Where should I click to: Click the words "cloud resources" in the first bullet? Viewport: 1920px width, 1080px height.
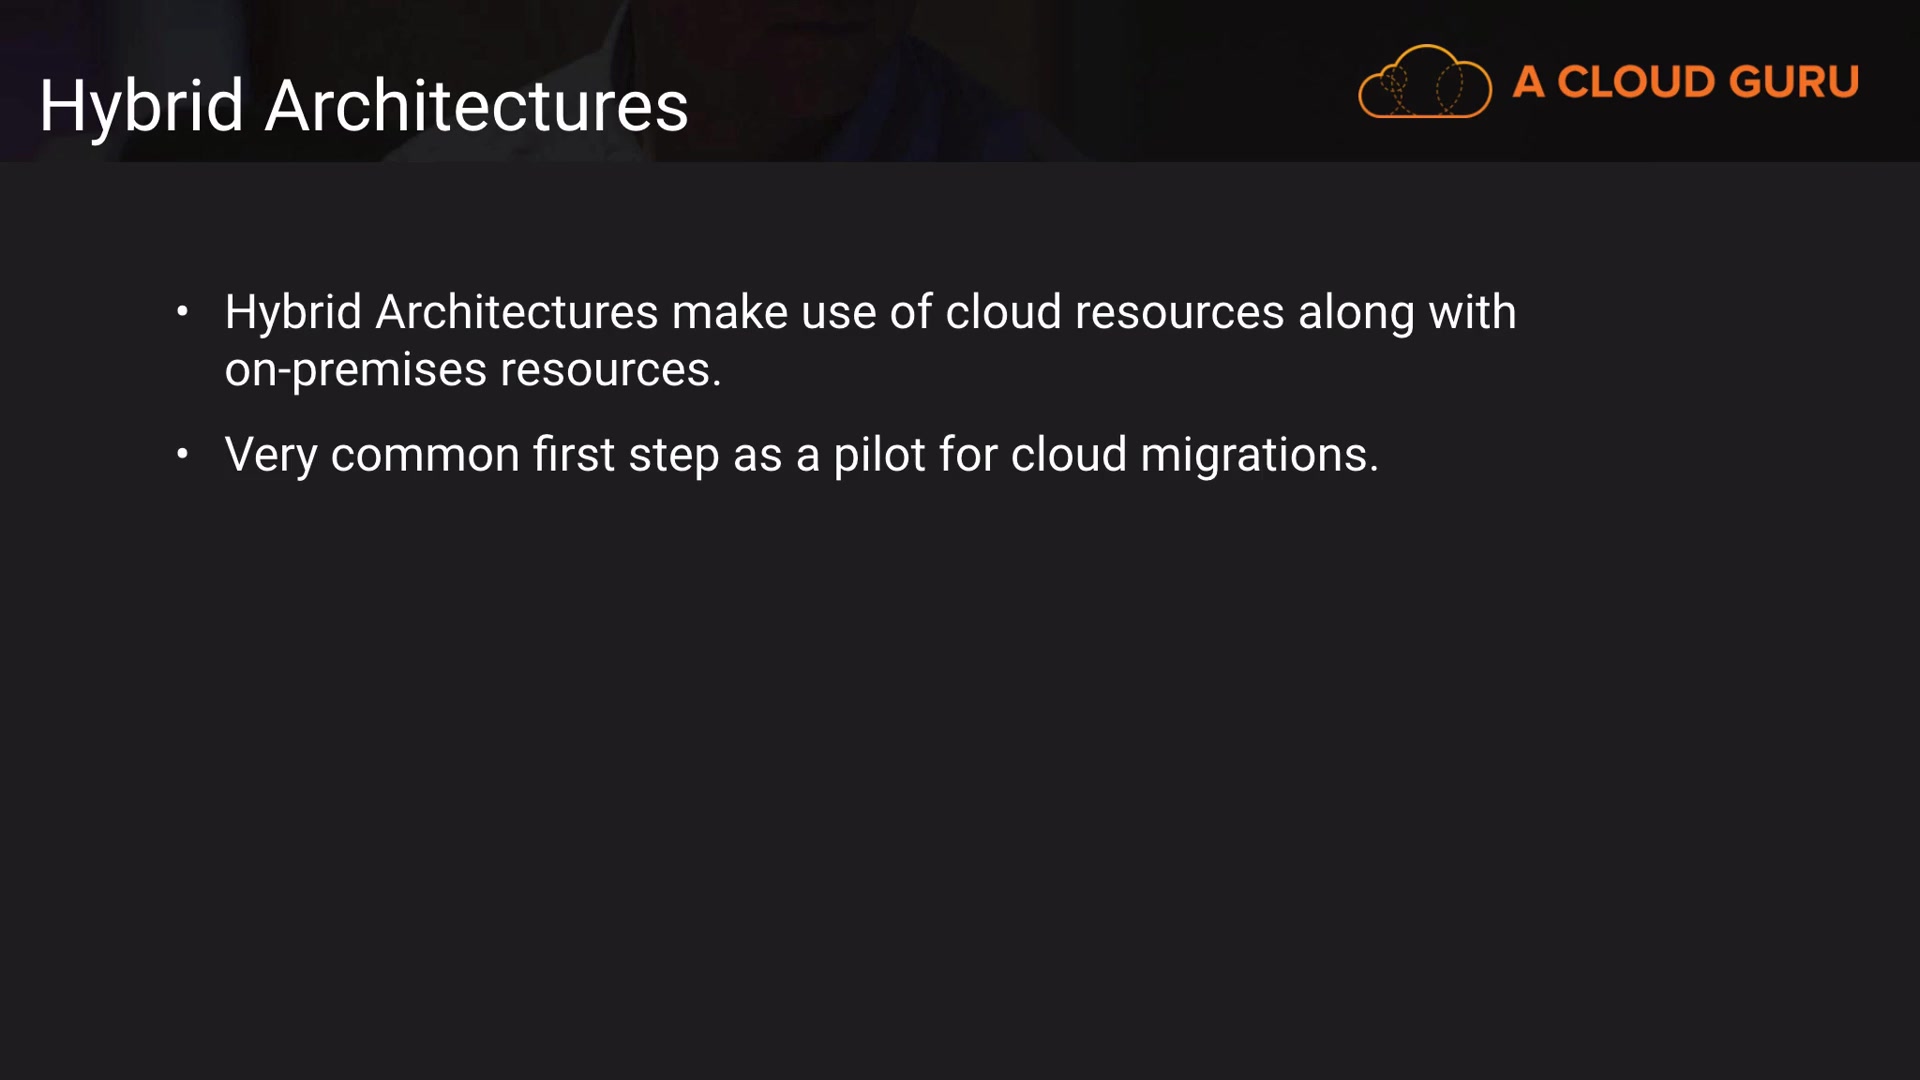click(x=1114, y=312)
